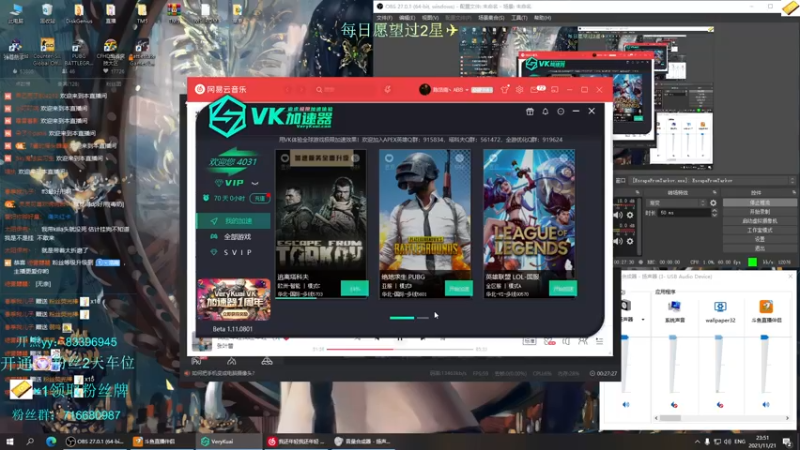Open the scene transition type dropdown in OBS
Screen dimensions: 800x450
(x=677, y=203)
